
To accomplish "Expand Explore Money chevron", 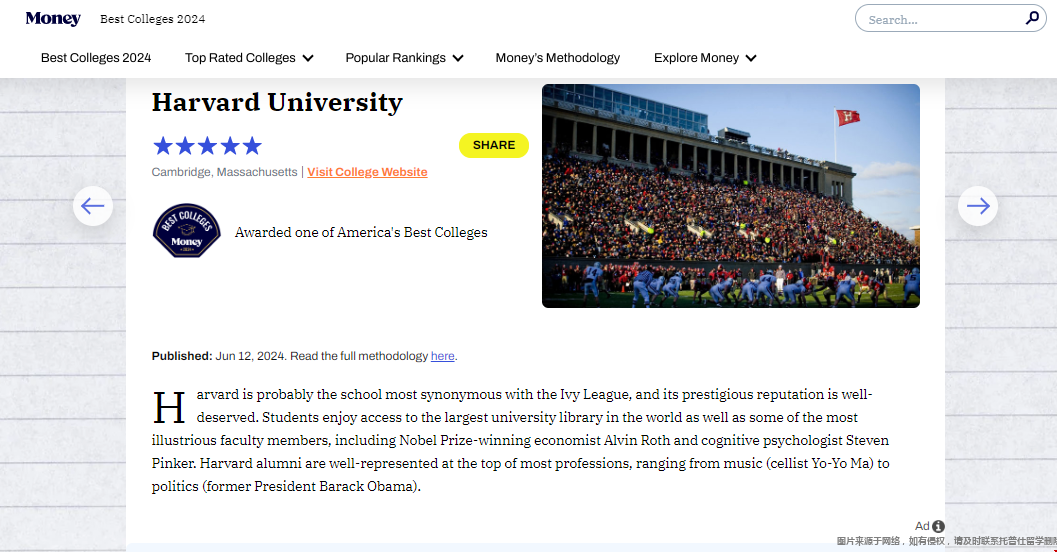I will [x=751, y=59].
